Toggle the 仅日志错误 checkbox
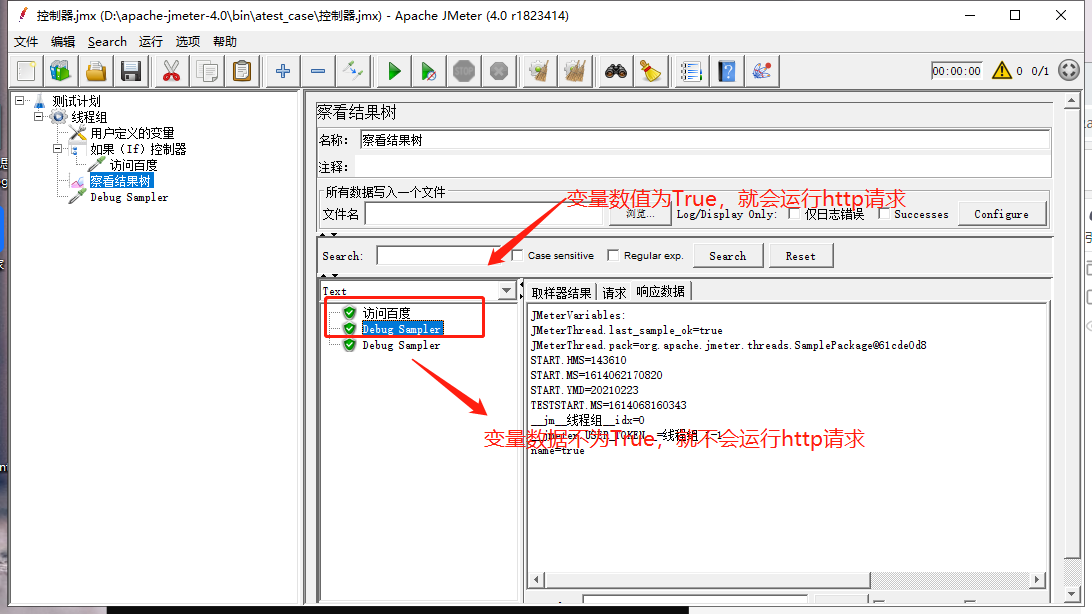Viewport: 1092px width, 614px height. (x=794, y=214)
